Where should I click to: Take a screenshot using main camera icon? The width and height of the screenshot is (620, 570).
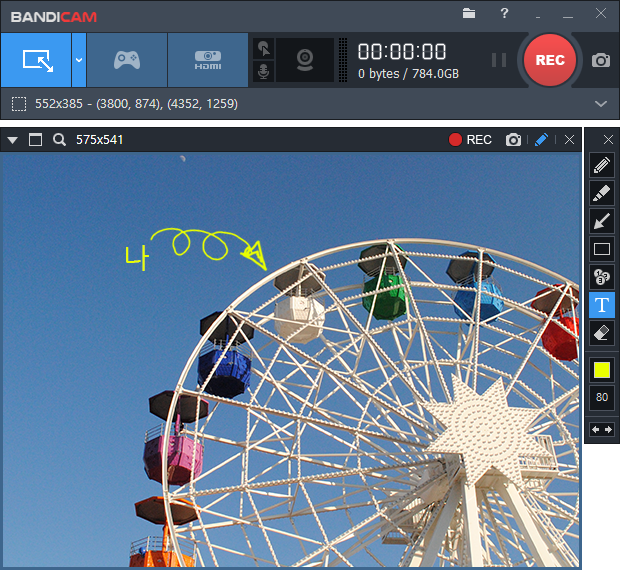601,60
